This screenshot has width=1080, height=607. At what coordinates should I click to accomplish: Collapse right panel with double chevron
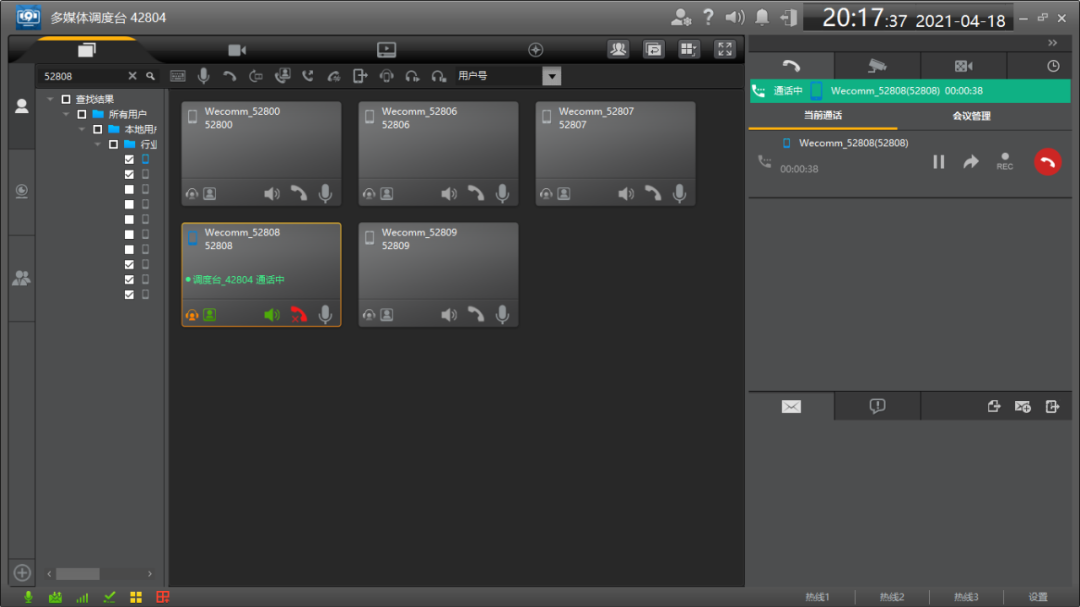point(1052,43)
